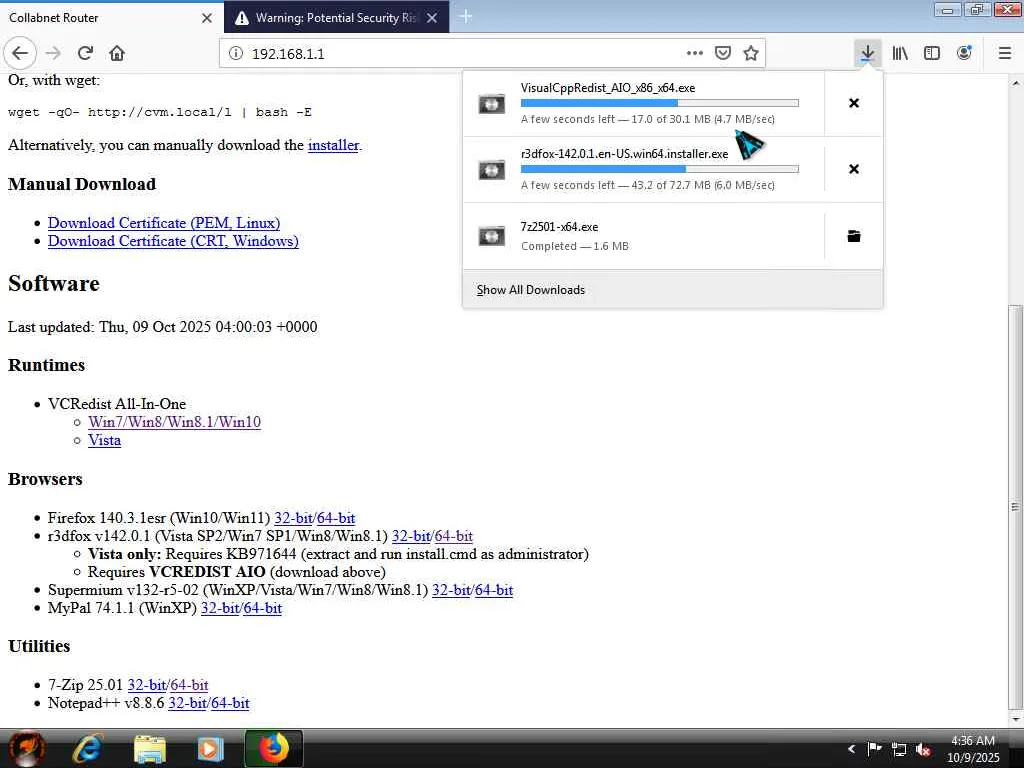Click the network tray icon
Screen dimensions: 1024x768
(899, 749)
